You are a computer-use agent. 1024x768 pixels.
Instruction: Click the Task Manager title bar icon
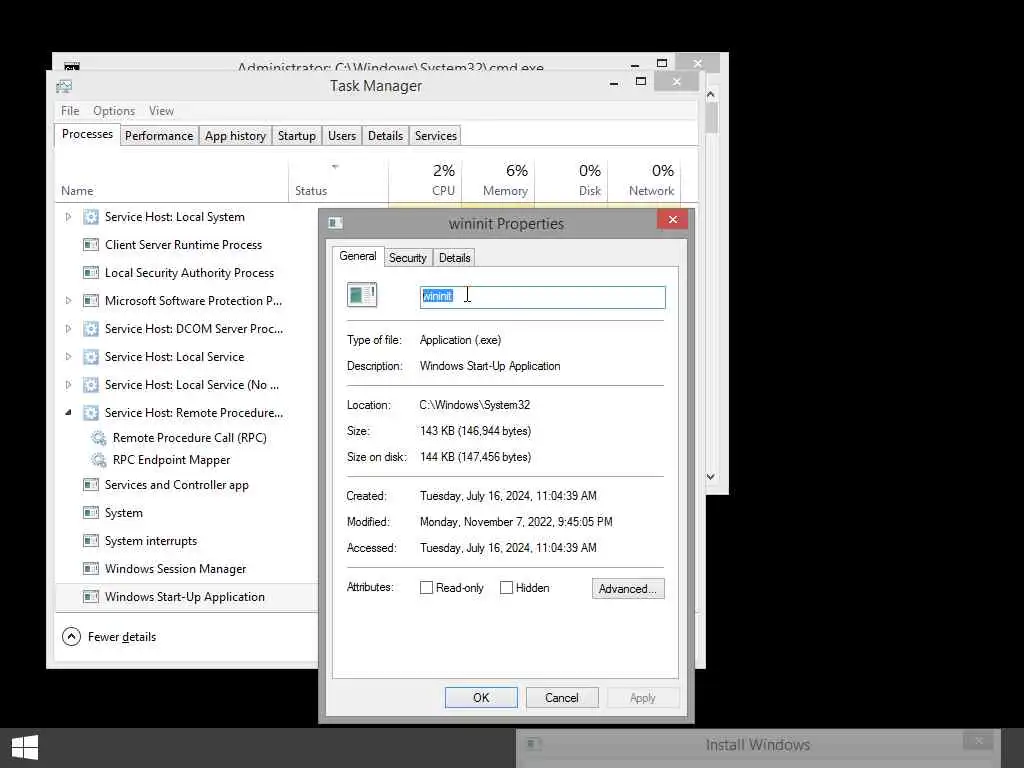(64, 86)
